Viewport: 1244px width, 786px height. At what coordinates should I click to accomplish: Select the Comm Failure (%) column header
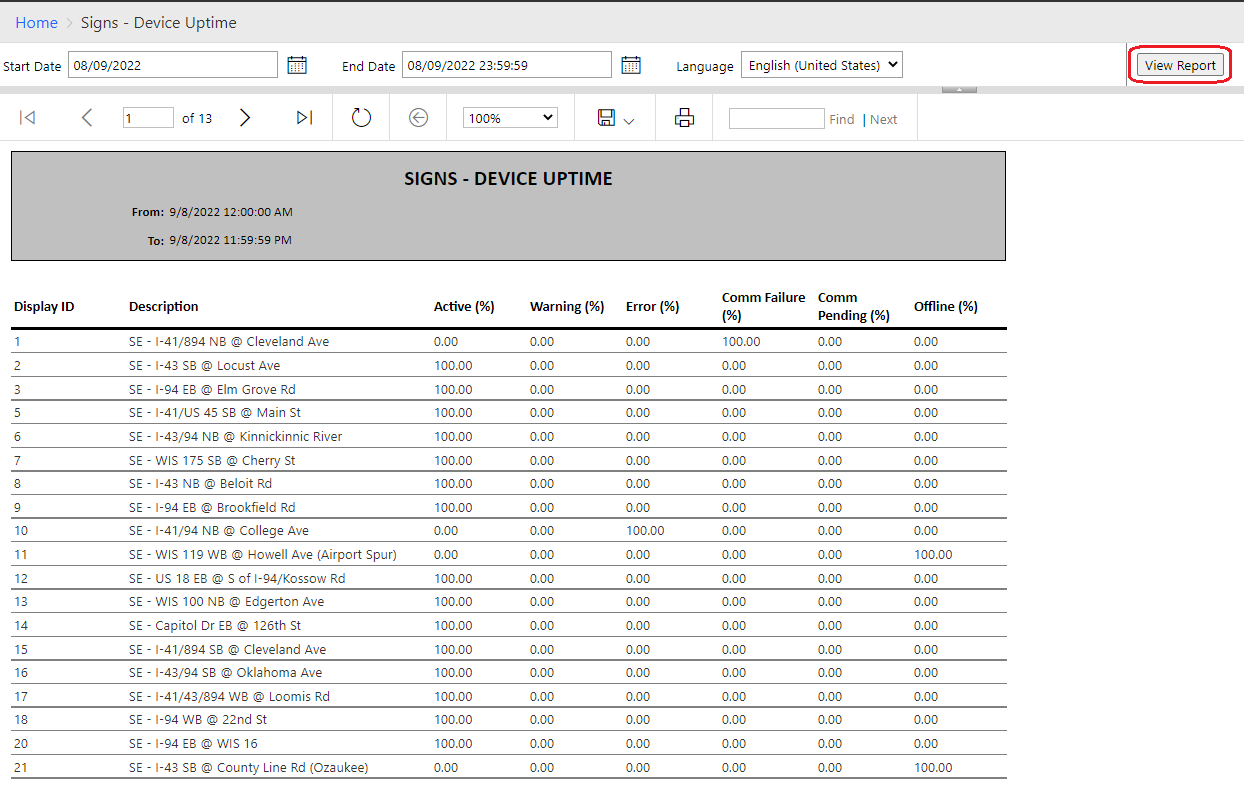(x=764, y=306)
